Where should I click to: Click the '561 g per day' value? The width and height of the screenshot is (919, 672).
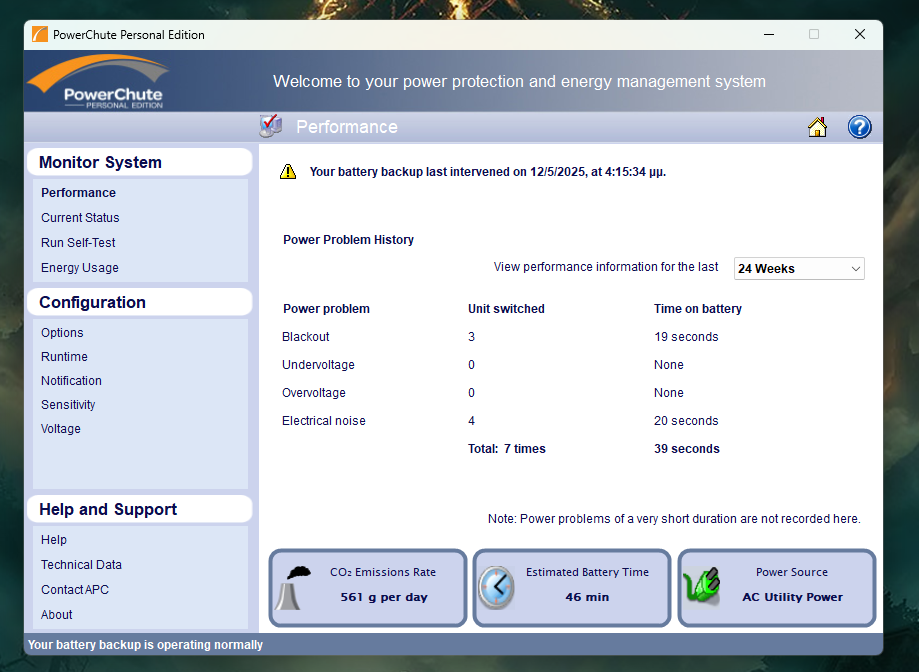click(384, 597)
